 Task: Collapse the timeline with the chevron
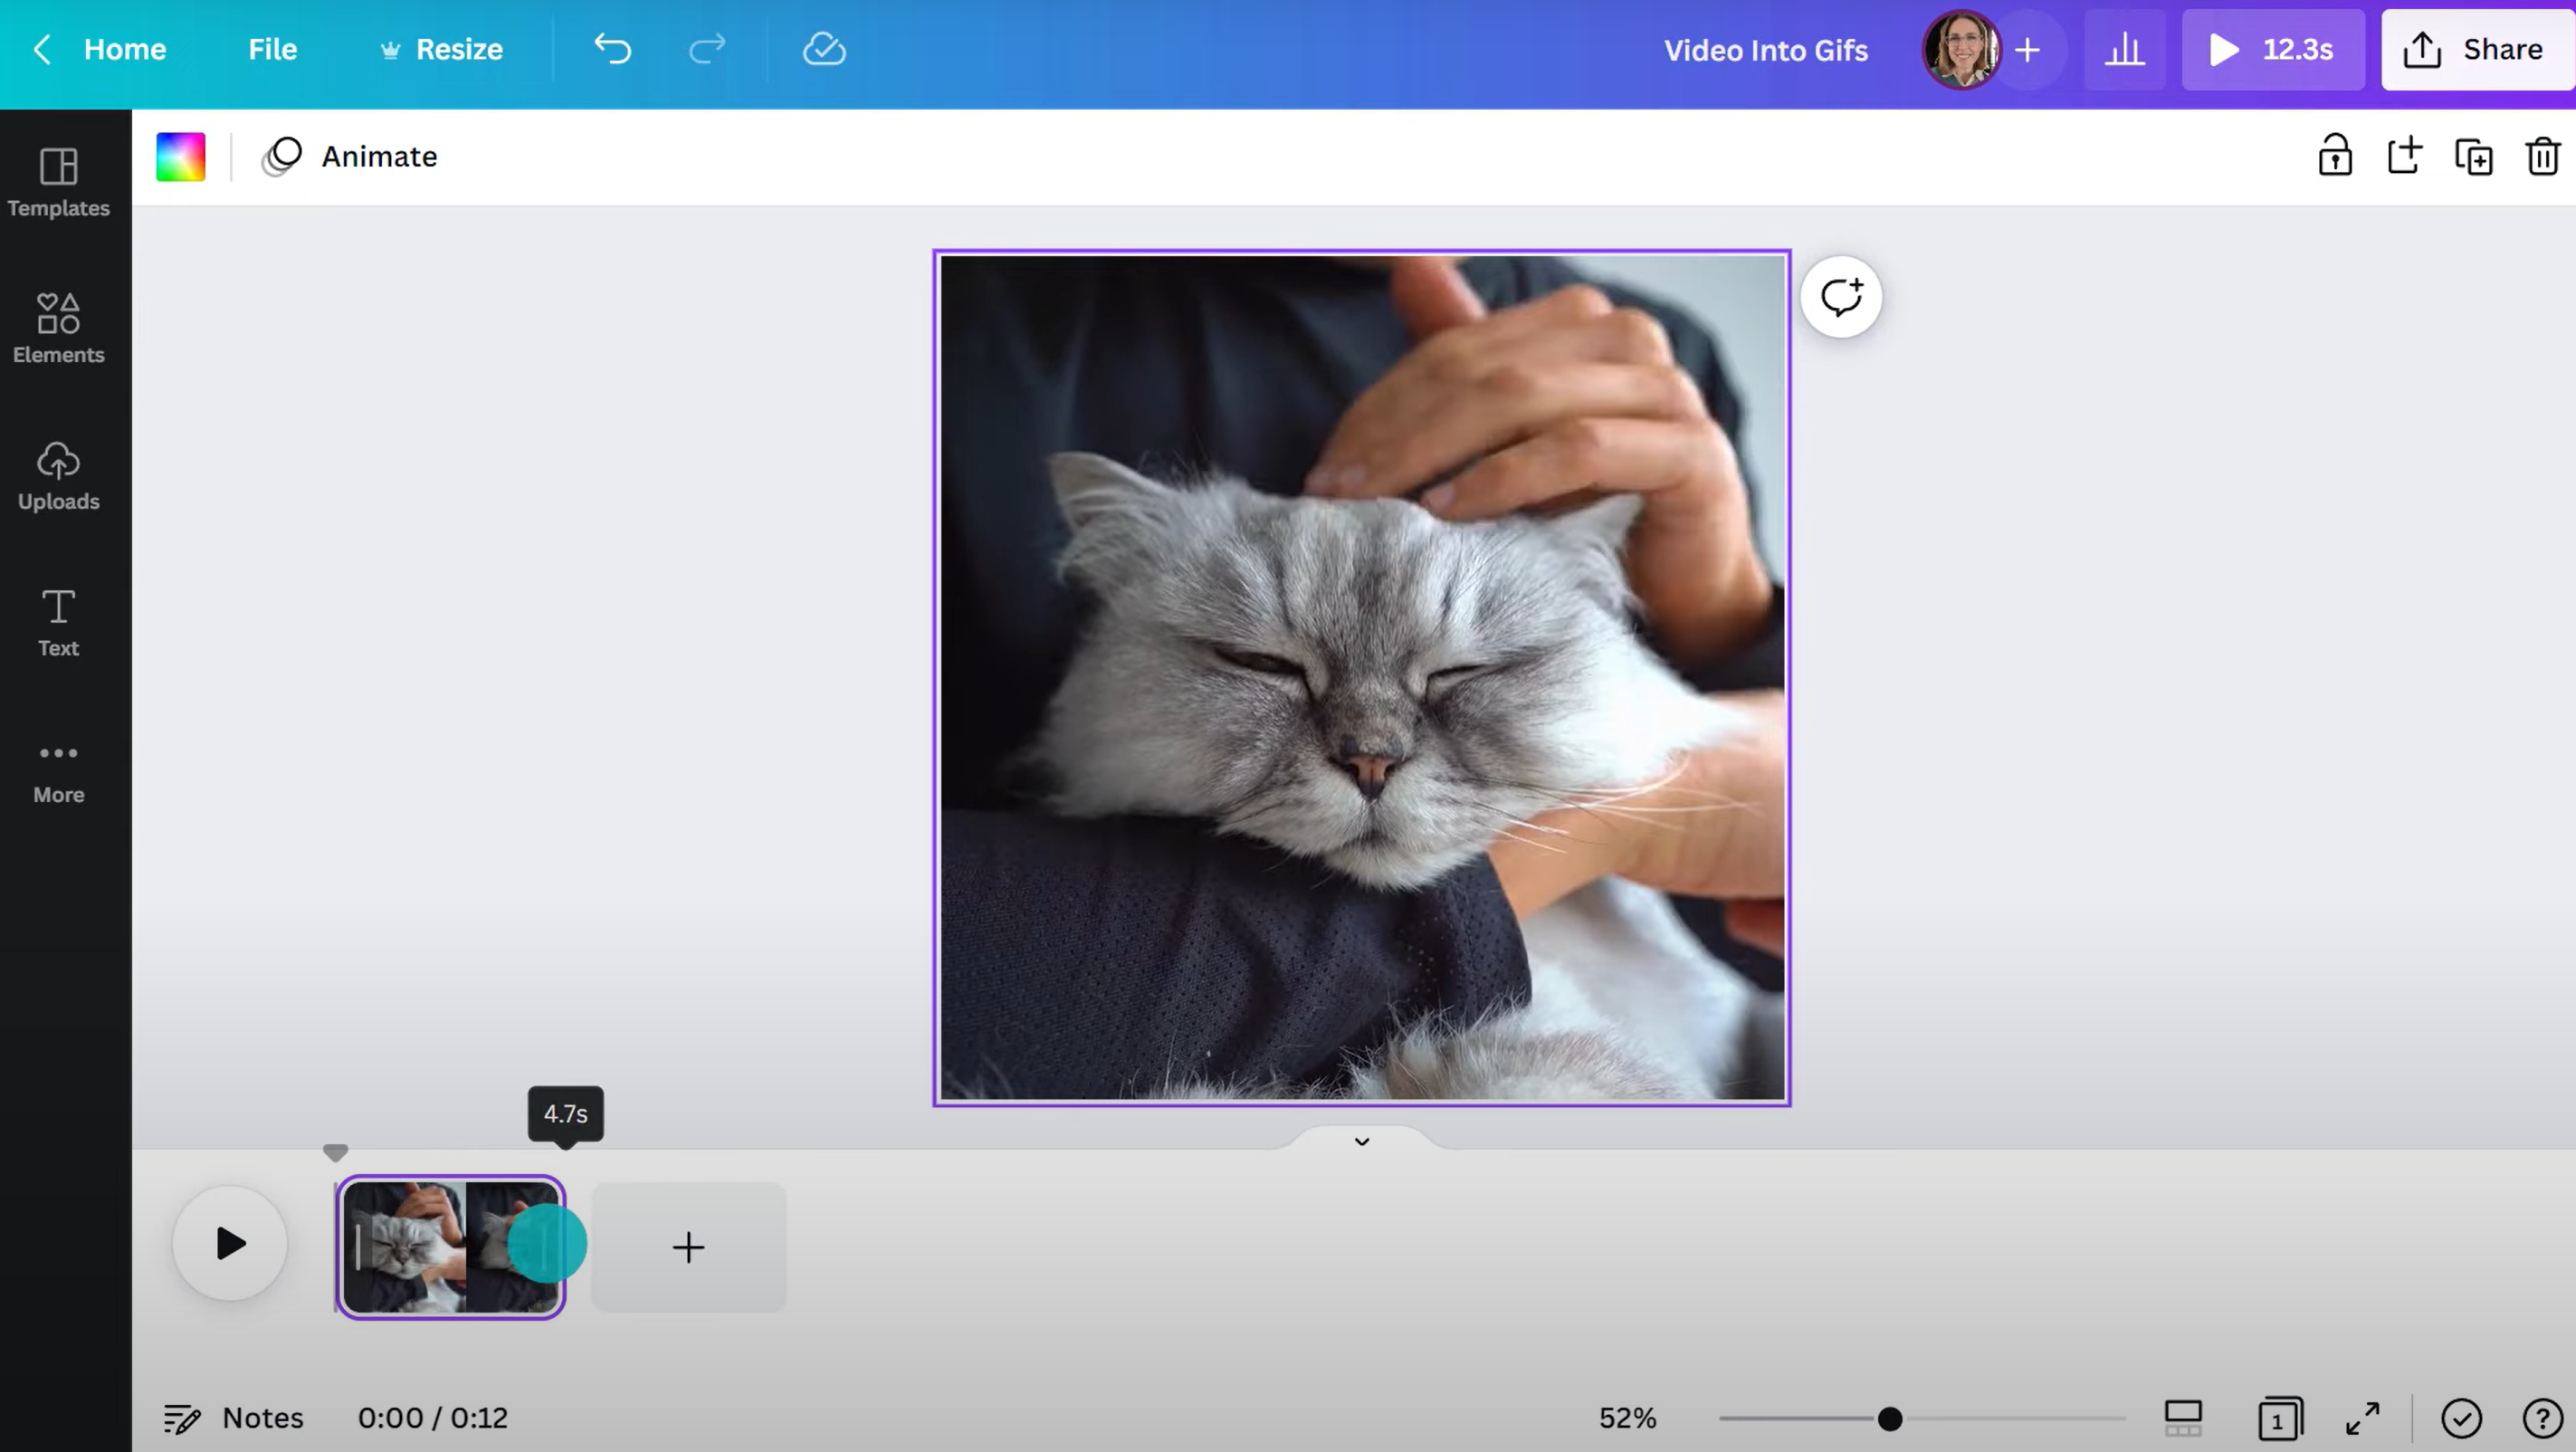click(1361, 1141)
